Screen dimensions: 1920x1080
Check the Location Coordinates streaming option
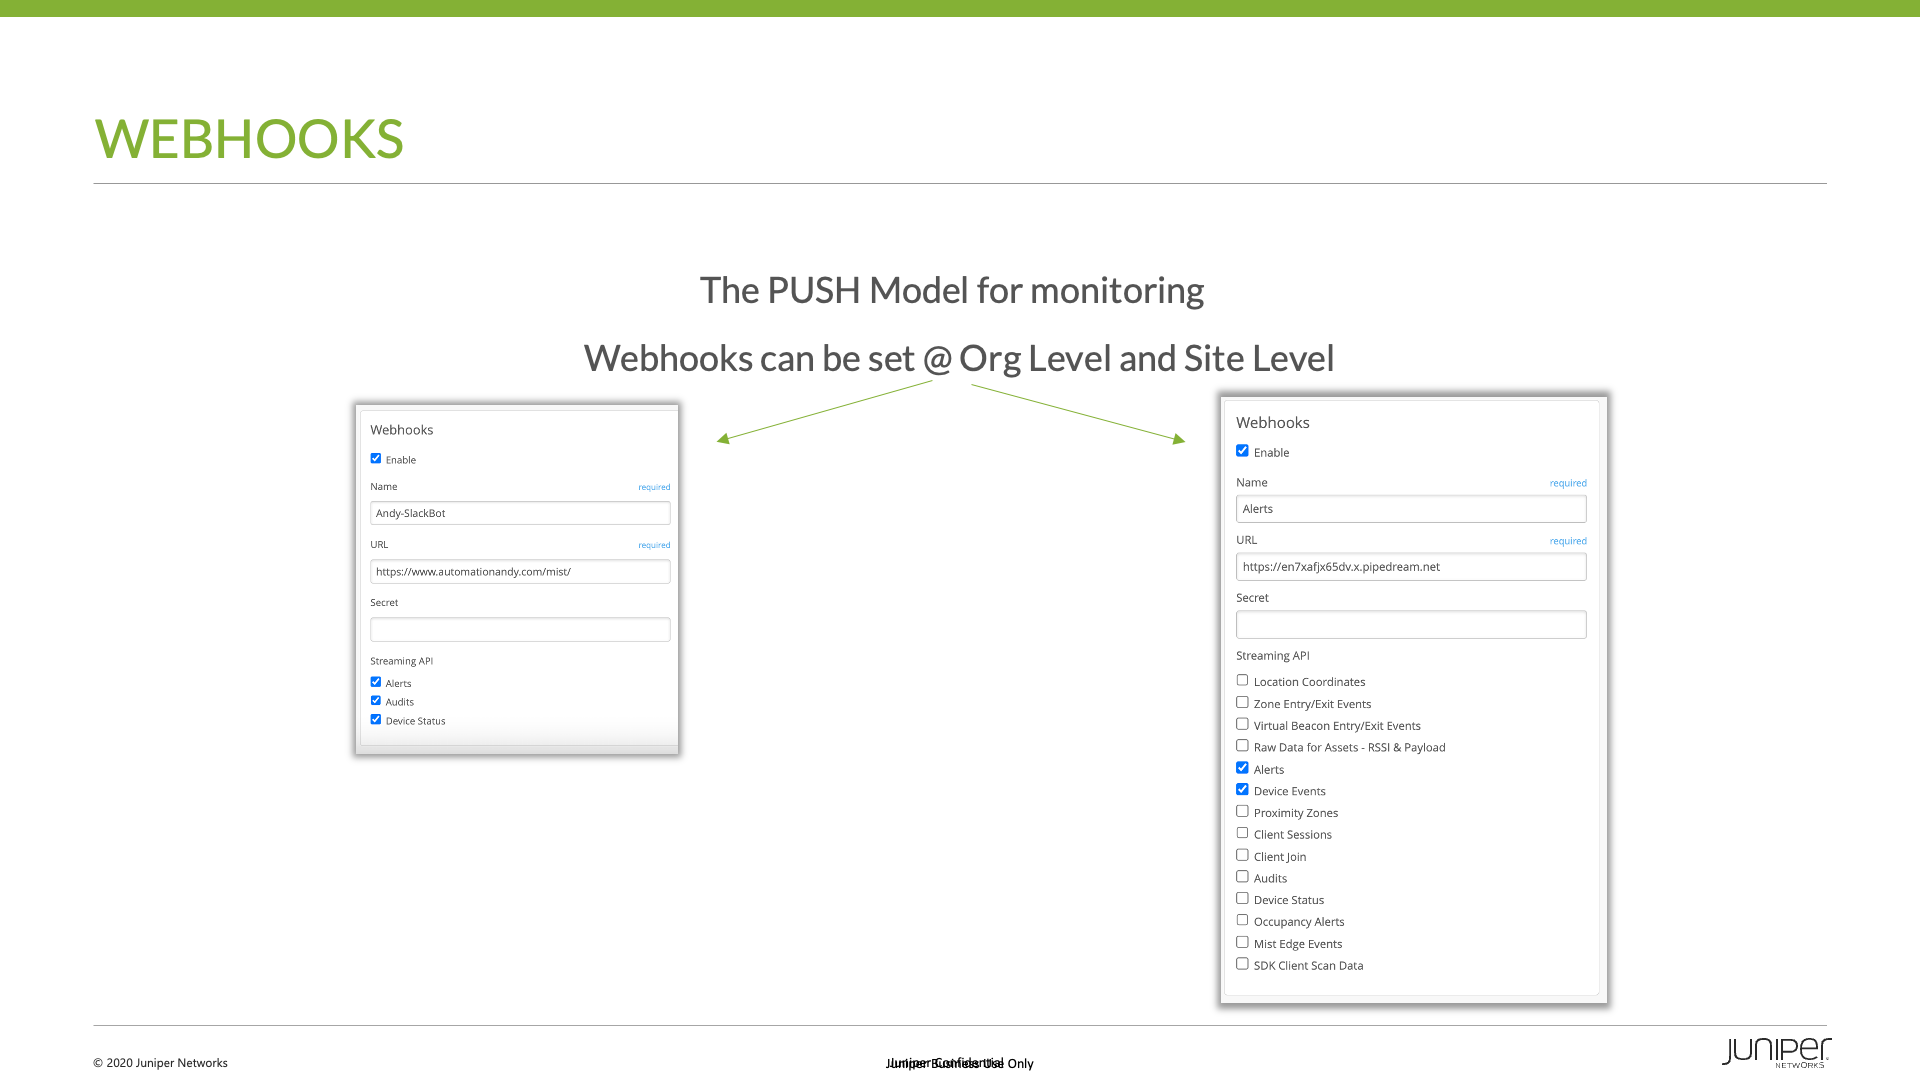point(1242,680)
